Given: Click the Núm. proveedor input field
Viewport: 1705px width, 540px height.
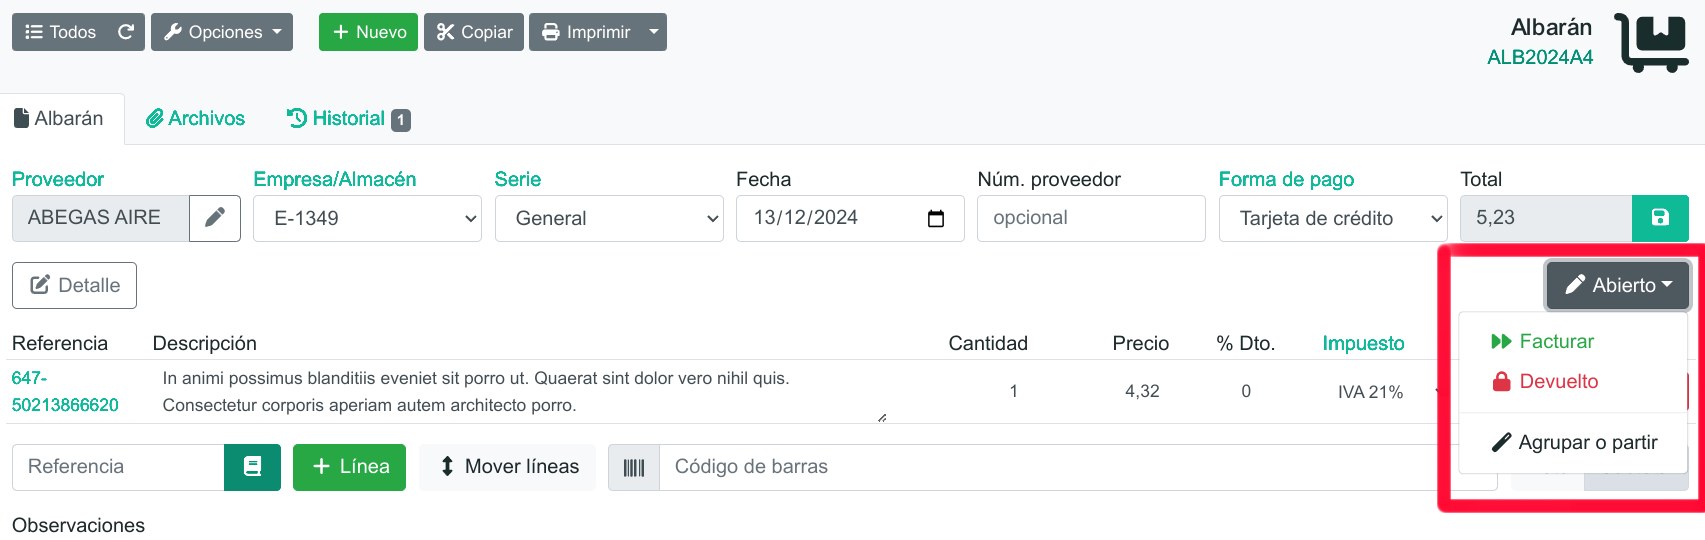Looking at the screenshot, I should (1091, 218).
